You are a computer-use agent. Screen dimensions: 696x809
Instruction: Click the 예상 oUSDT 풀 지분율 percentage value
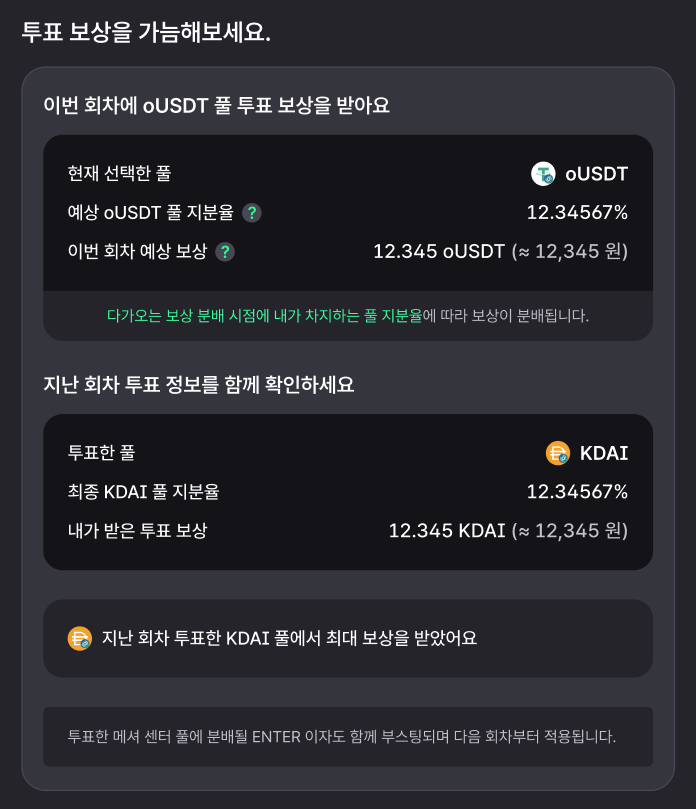click(577, 212)
